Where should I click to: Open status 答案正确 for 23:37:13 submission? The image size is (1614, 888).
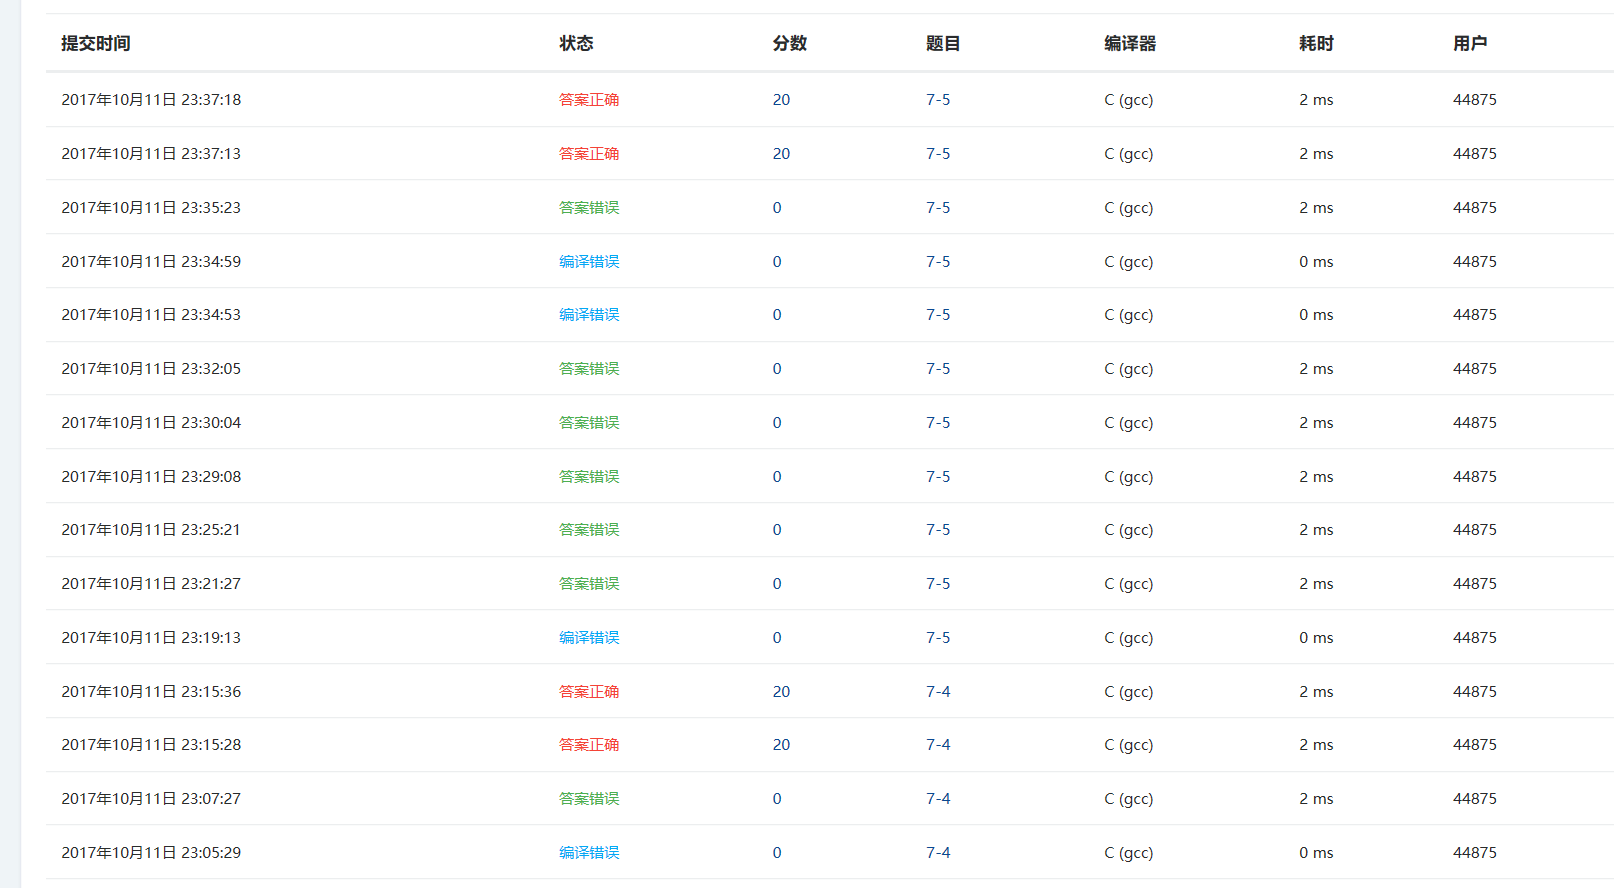589,154
